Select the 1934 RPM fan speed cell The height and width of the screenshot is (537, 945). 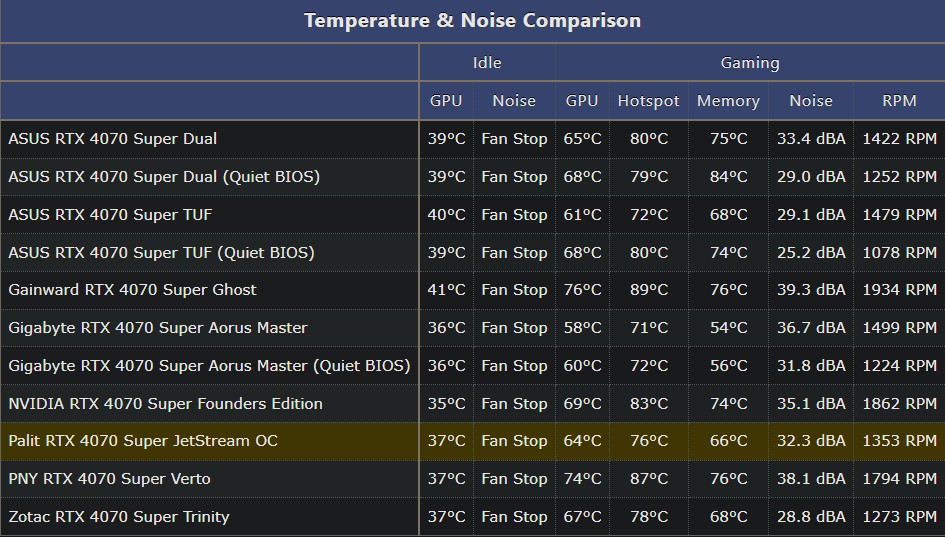coord(899,290)
